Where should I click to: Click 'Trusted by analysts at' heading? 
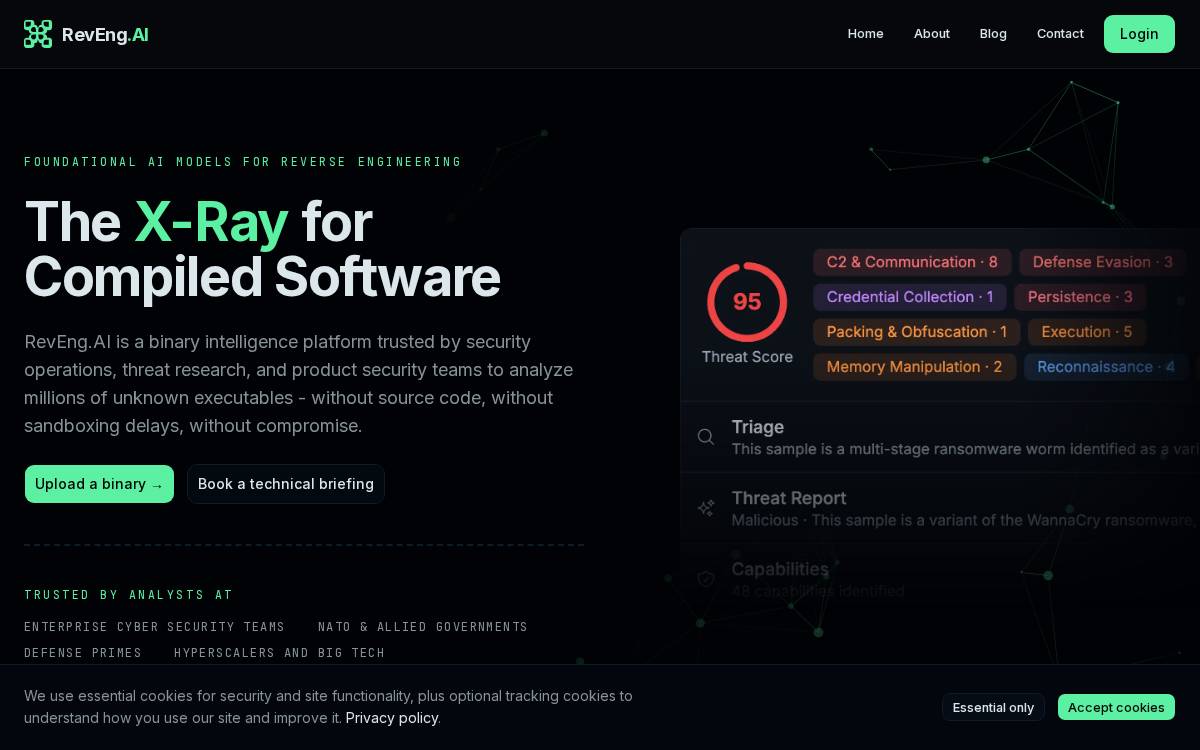(129, 595)
